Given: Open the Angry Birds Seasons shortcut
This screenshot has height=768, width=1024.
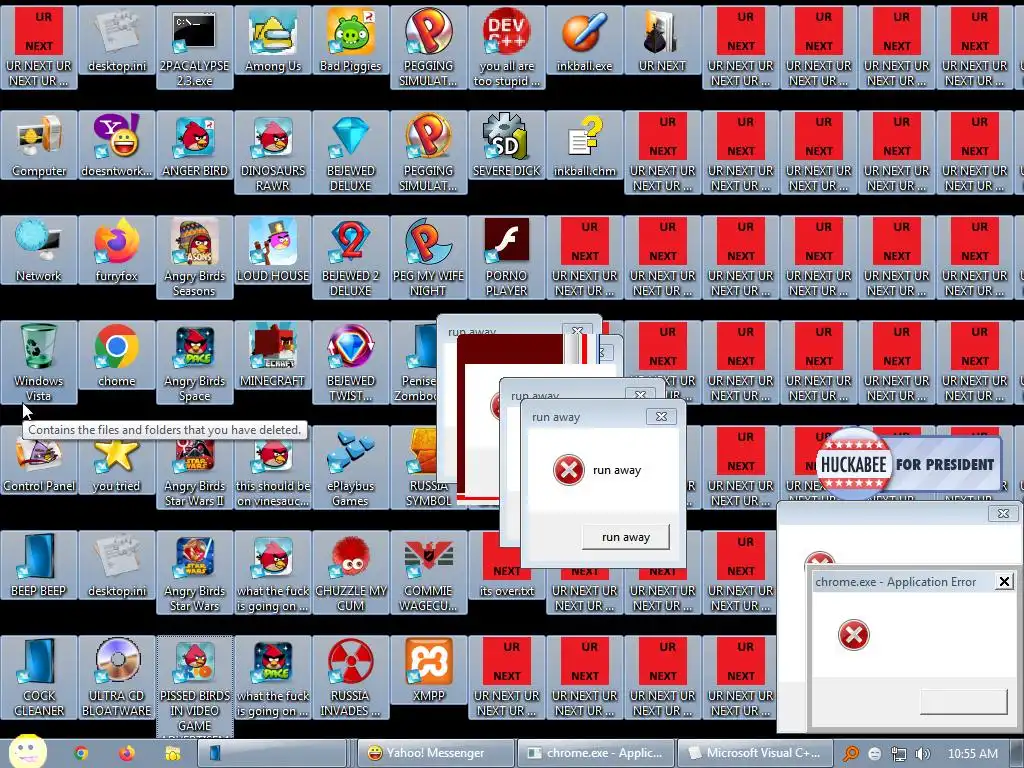Looking at the screenshot, I should 195,257.
